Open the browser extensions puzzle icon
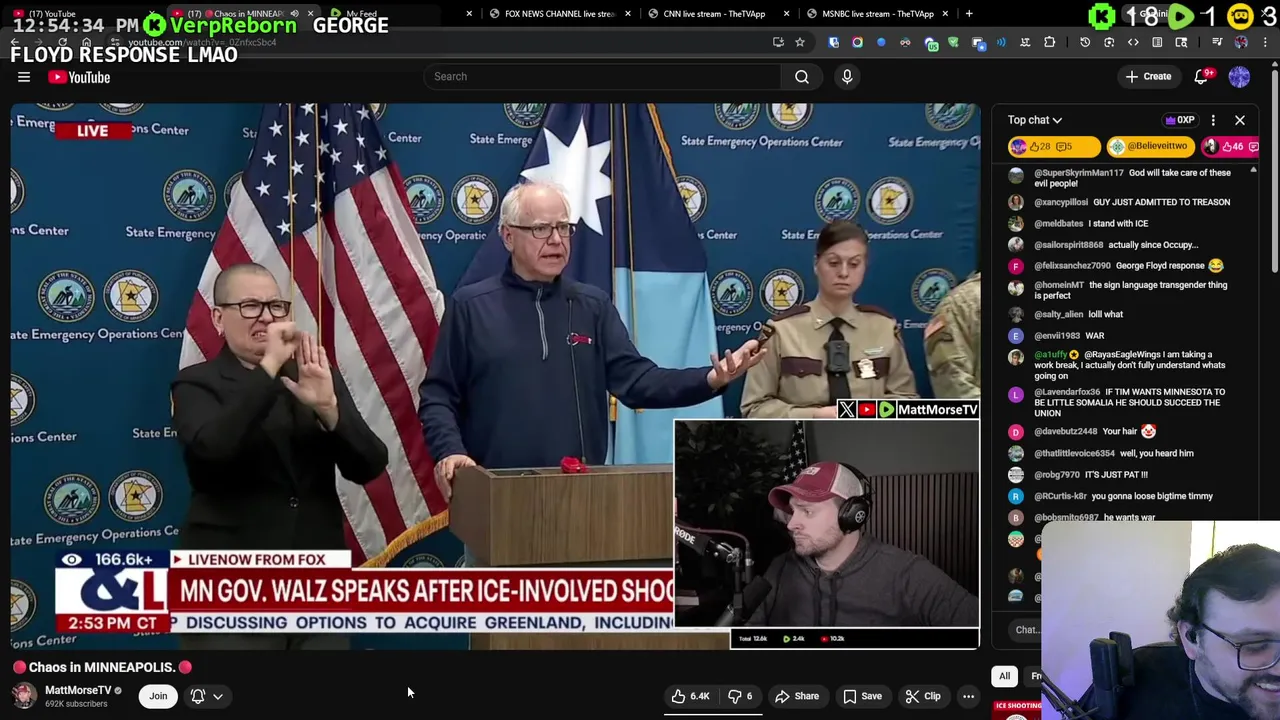The height and width of the screenshot is (720, 1280). (1049, 42)
